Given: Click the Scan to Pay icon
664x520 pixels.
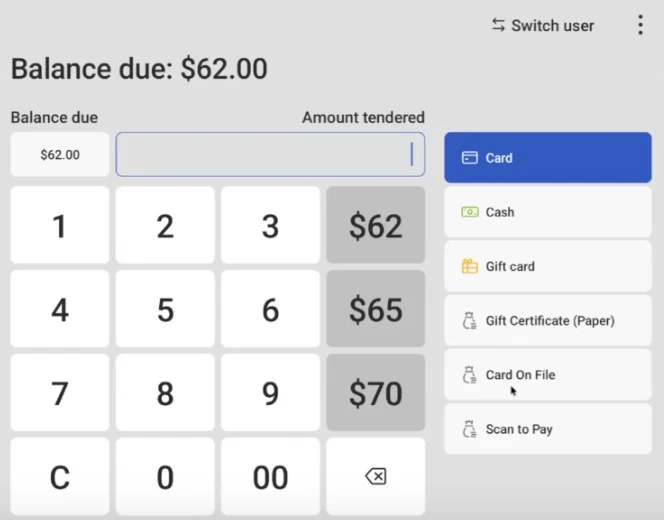Looking at the screenshot, I should pos(470,429).
